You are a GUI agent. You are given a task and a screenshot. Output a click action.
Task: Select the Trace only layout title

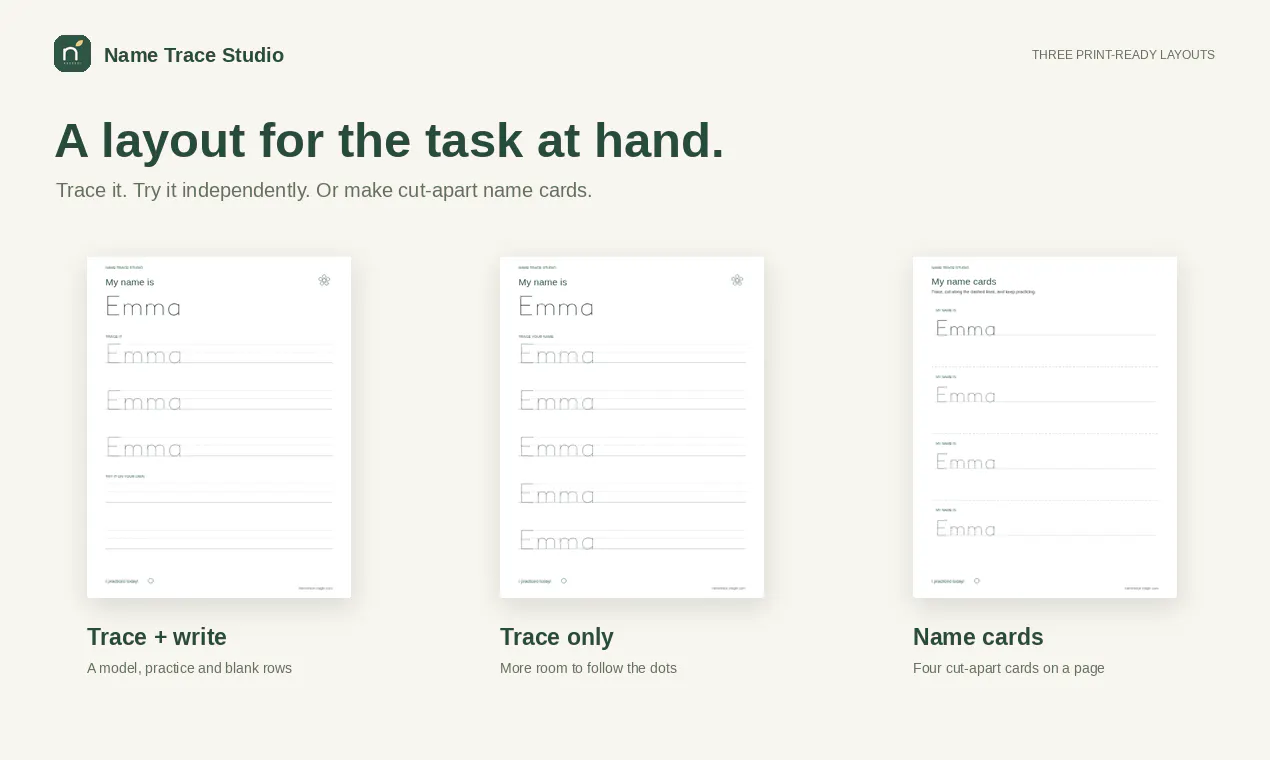(x=557, y=637)
